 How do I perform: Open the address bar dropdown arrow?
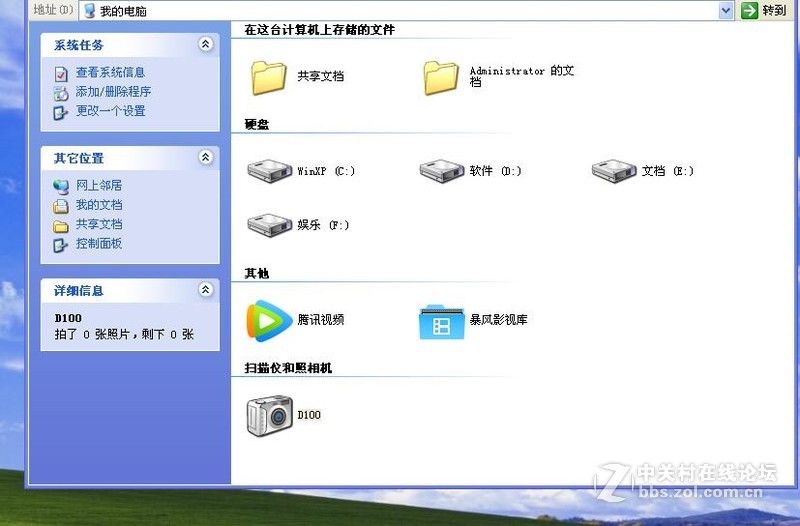point(726,10)
